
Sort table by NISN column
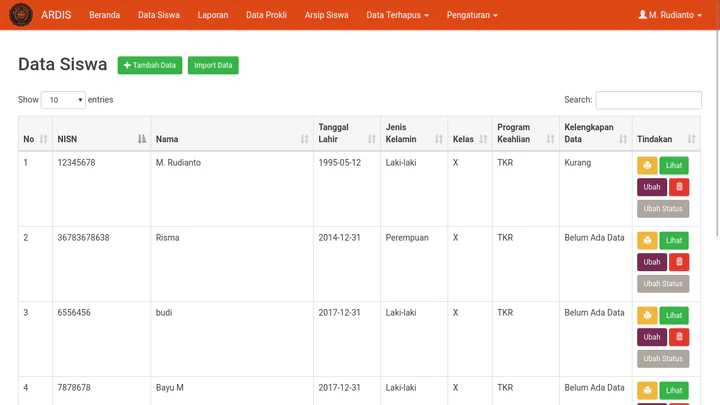101,134
